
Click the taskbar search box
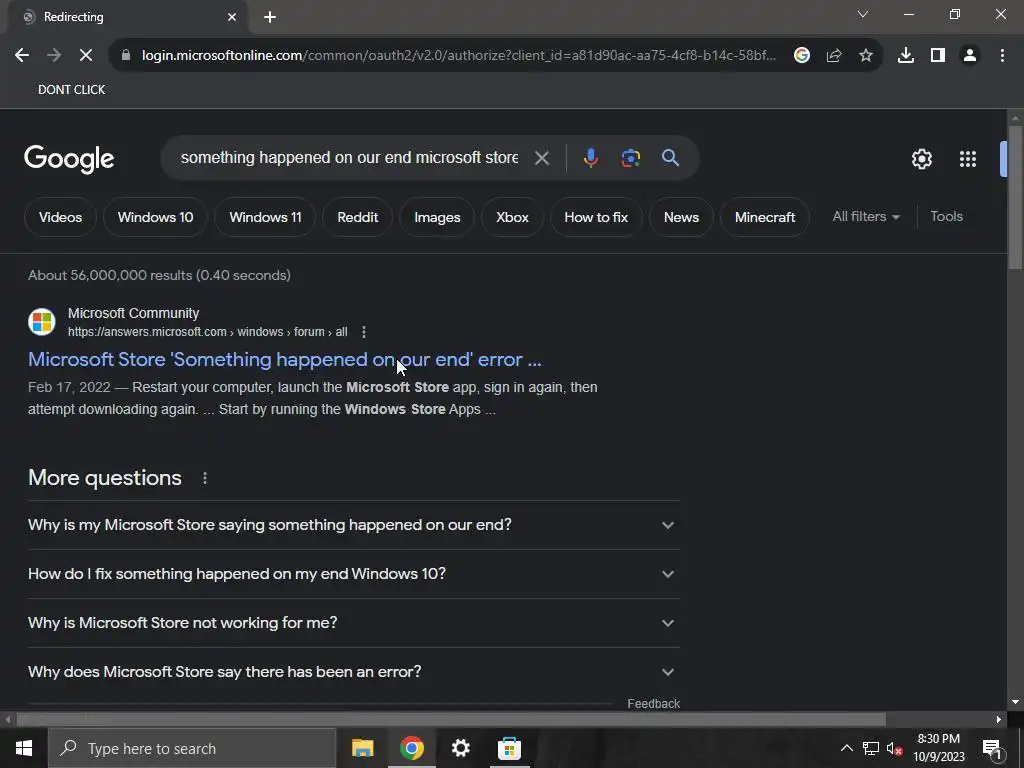[x=191, y=748]
